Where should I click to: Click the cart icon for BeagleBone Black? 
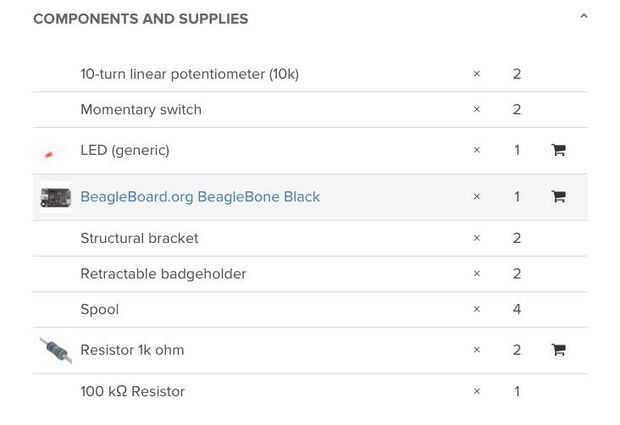[558, 197]
